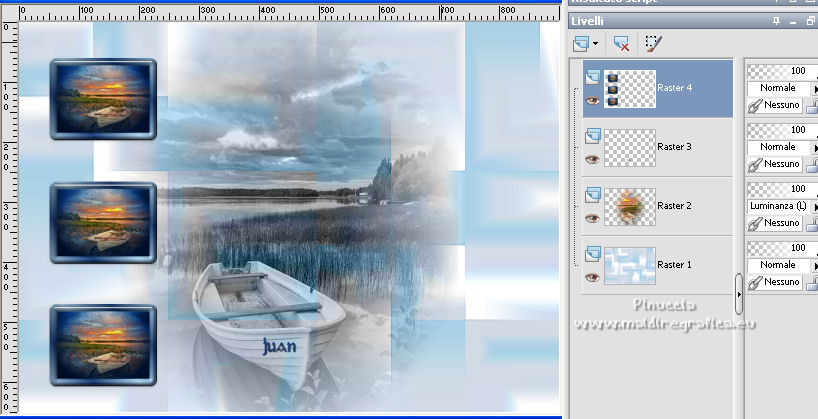Adjust Raster 1 opacity slider showing 100
This screenshot has width=818, height=419.
tap(782, 248)
